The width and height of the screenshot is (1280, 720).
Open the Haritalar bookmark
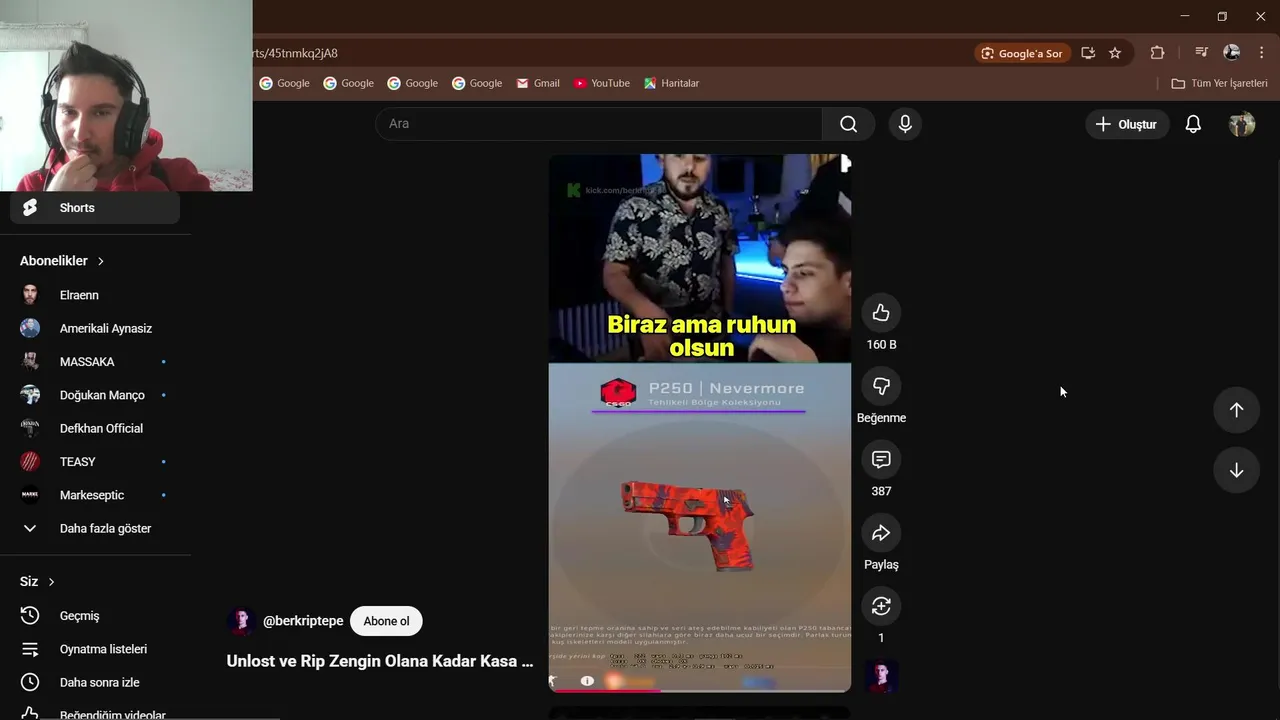pos(671,83)
